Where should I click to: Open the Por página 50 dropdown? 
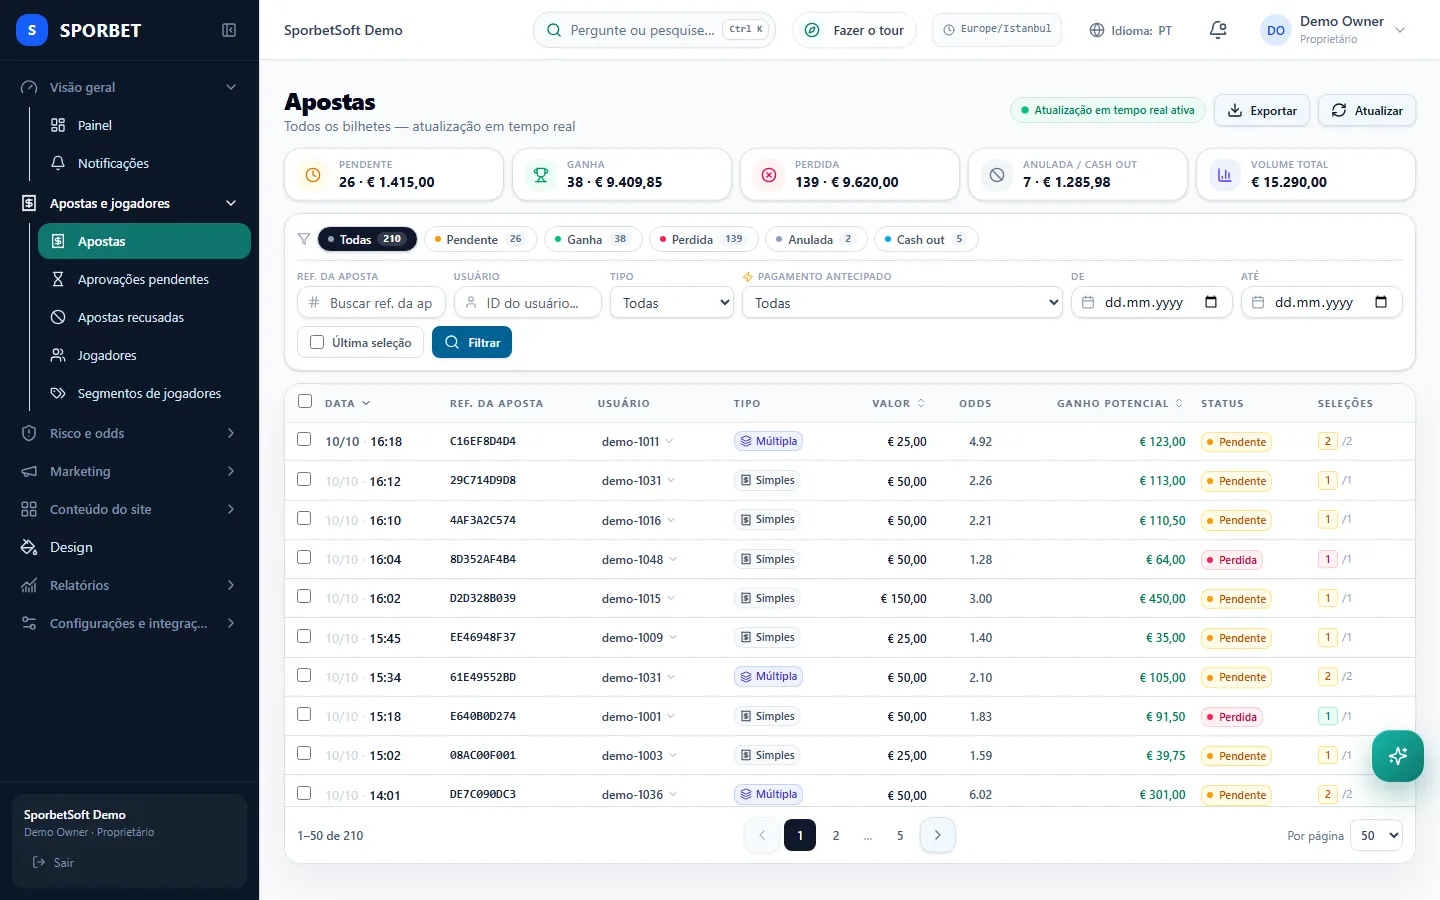point(1376,835)
